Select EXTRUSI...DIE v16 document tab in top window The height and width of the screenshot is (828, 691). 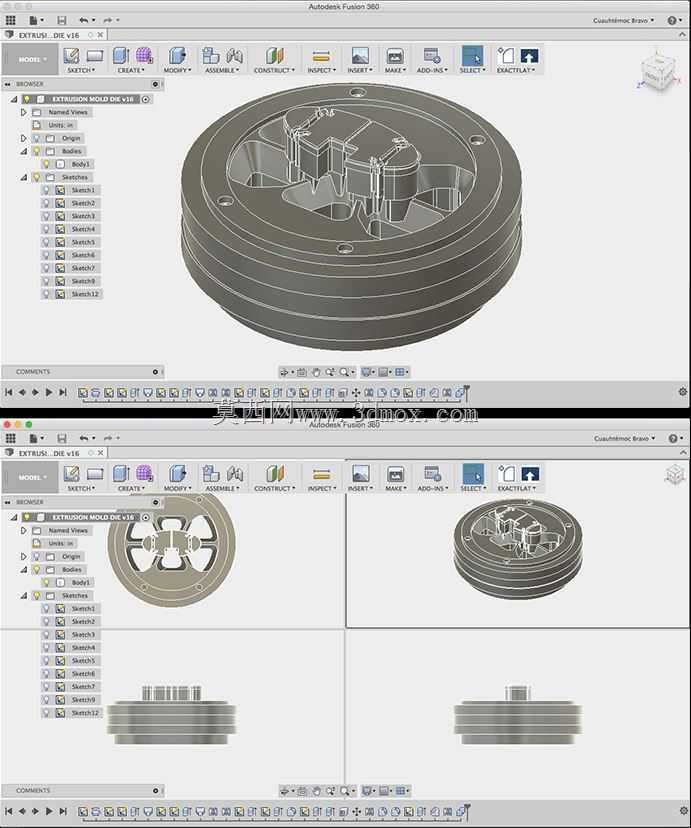(49, 35)
